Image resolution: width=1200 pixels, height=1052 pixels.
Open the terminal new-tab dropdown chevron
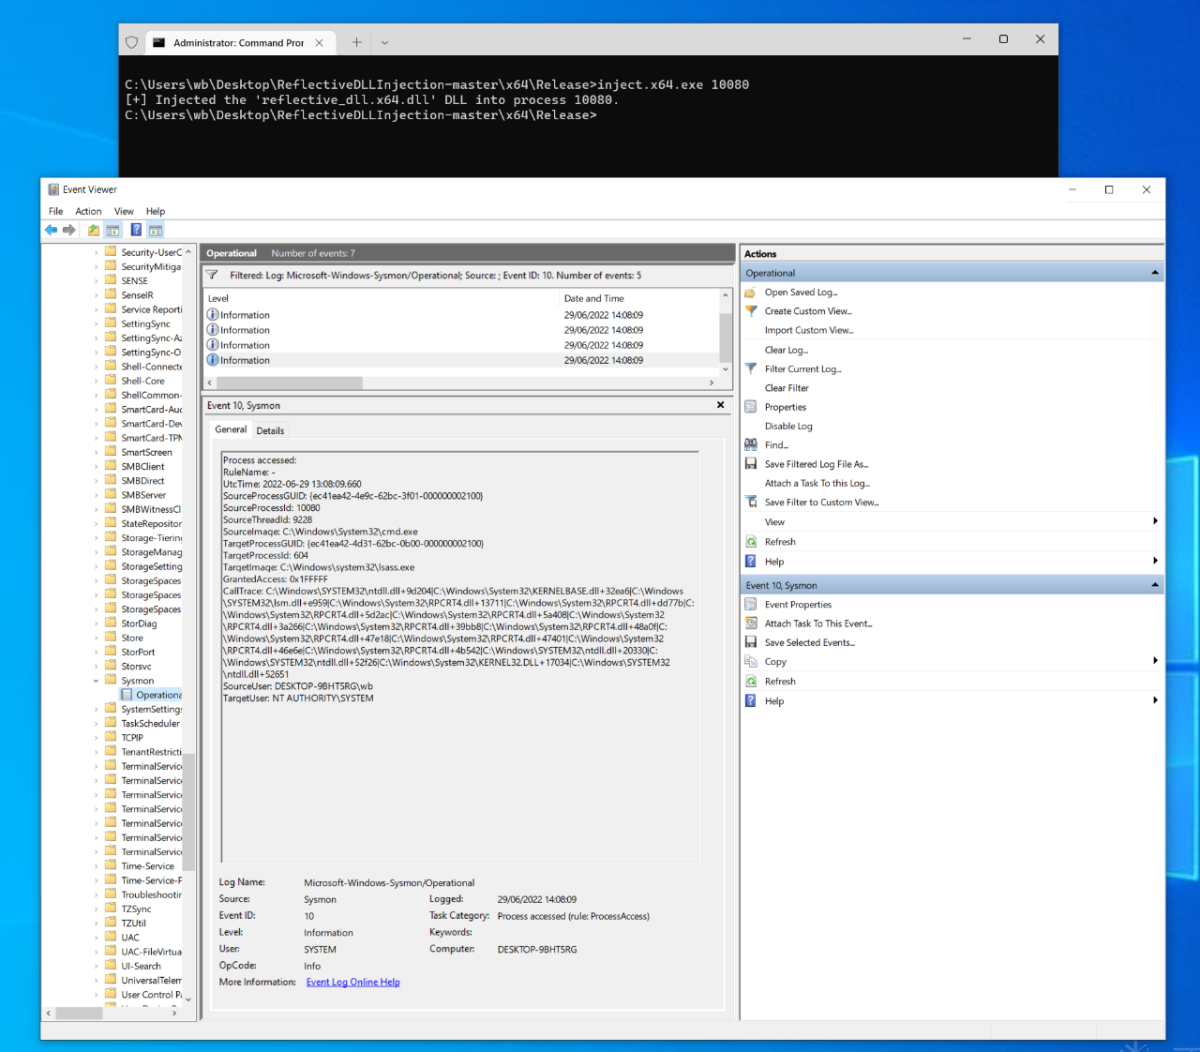(384, 42)
